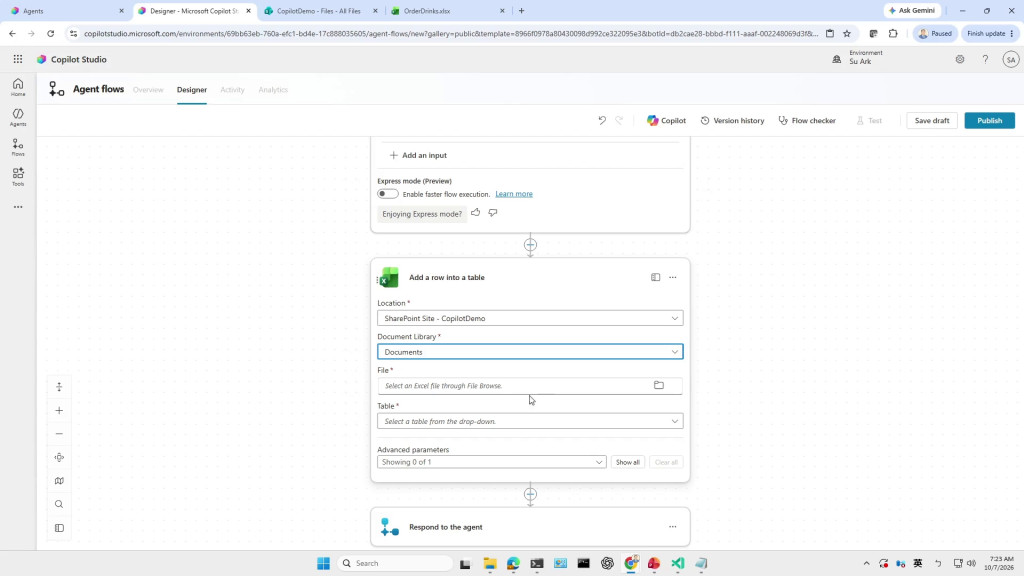Viewport: 1024px width, 576px height.
Task: Open the Table dropdown
Action: [530, 421]
